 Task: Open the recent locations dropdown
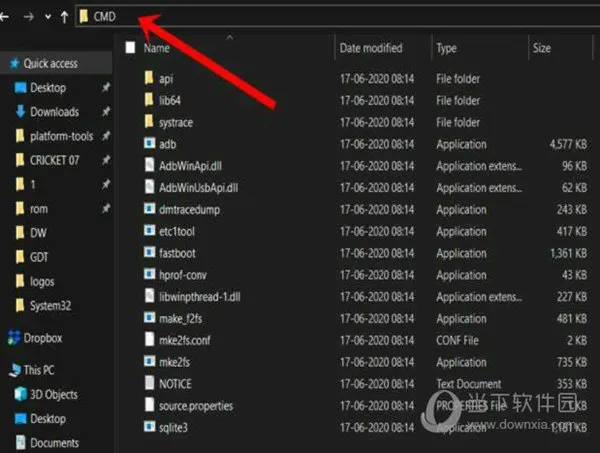47,17
